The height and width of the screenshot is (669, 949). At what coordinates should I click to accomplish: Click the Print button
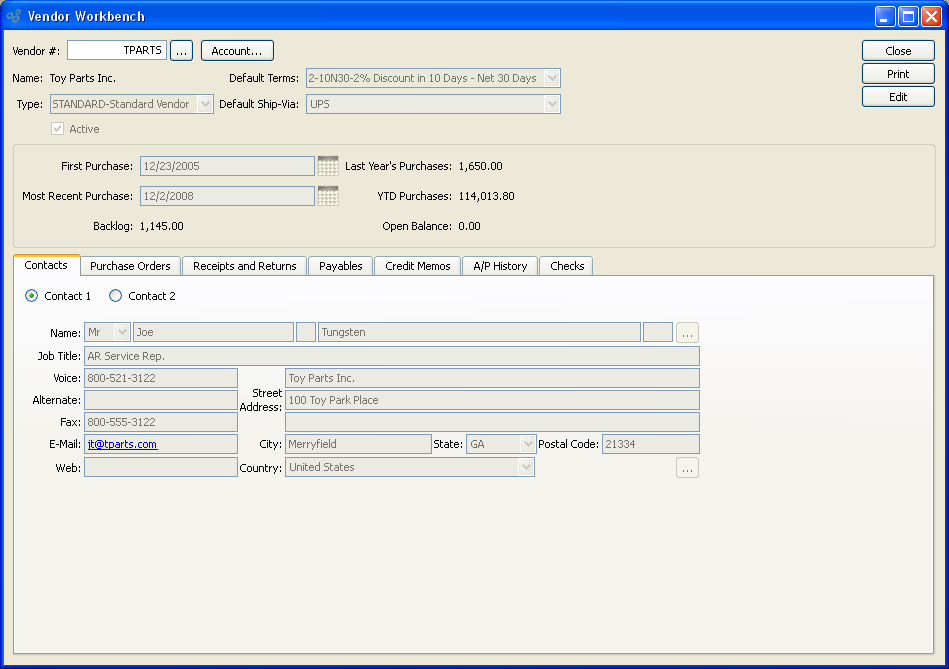pyautogui.click(x=898, y=74)
